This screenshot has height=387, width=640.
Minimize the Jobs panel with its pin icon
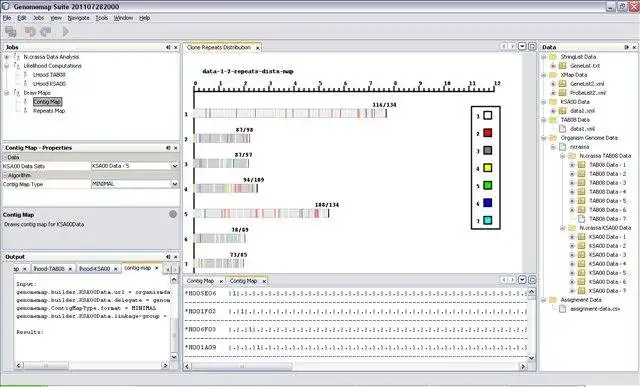(168, 47)
